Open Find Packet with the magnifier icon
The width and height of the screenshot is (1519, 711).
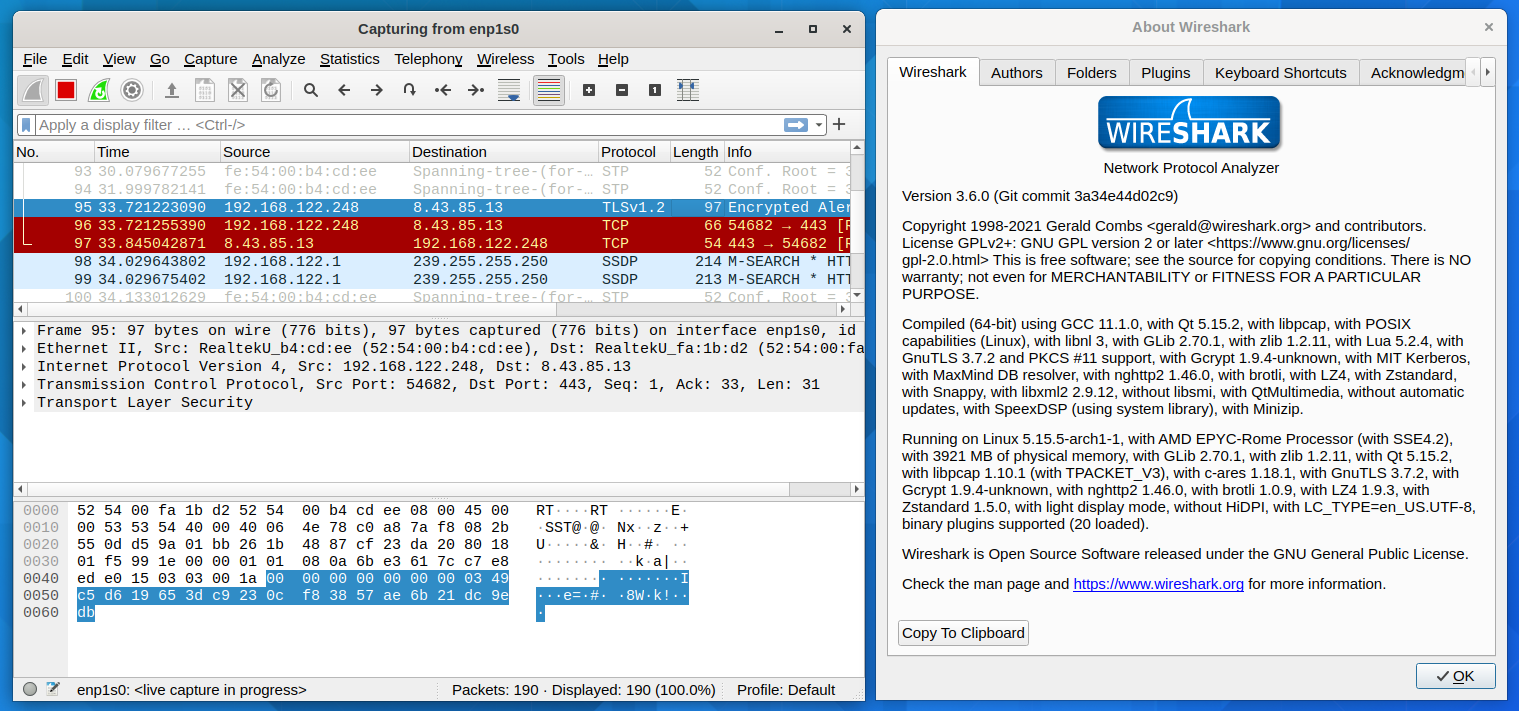pyautogui.click(x=311, y=90)
